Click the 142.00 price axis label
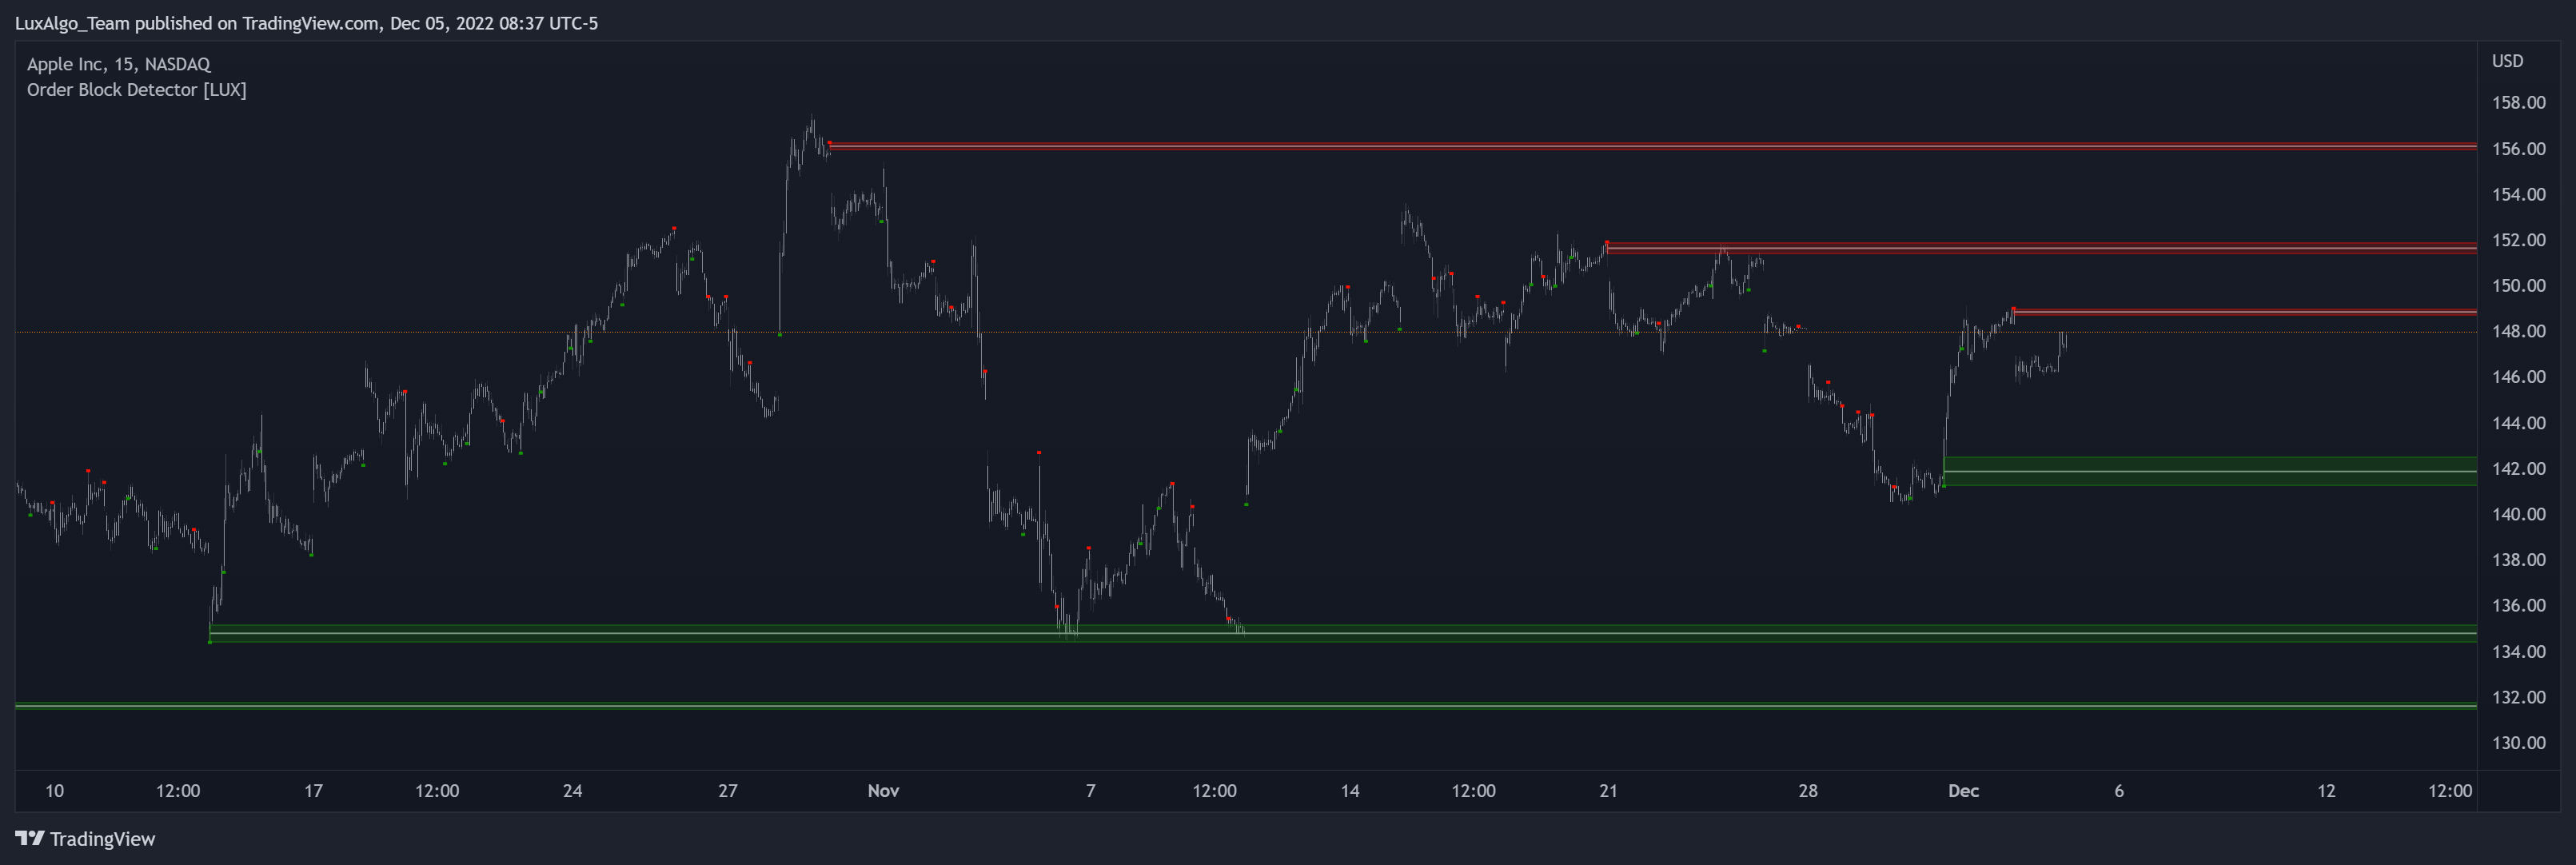Viewport: 2576px width, 865px height. (x=2518, y=468)
